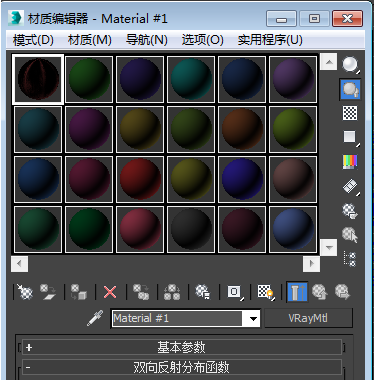374x380 pixels.
Task: Open the 模式(D) menu
Action: coord(33,40)
